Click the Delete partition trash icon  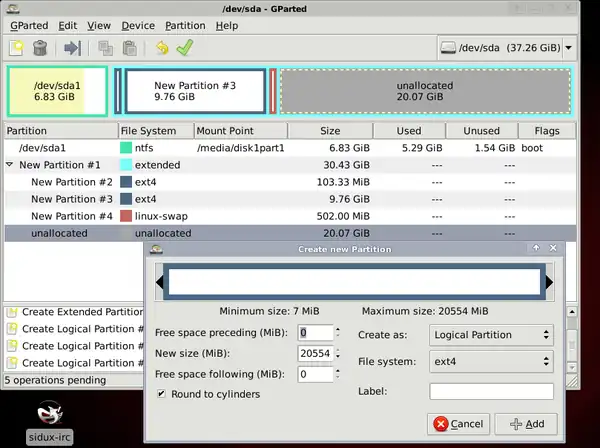coord(40,47)
